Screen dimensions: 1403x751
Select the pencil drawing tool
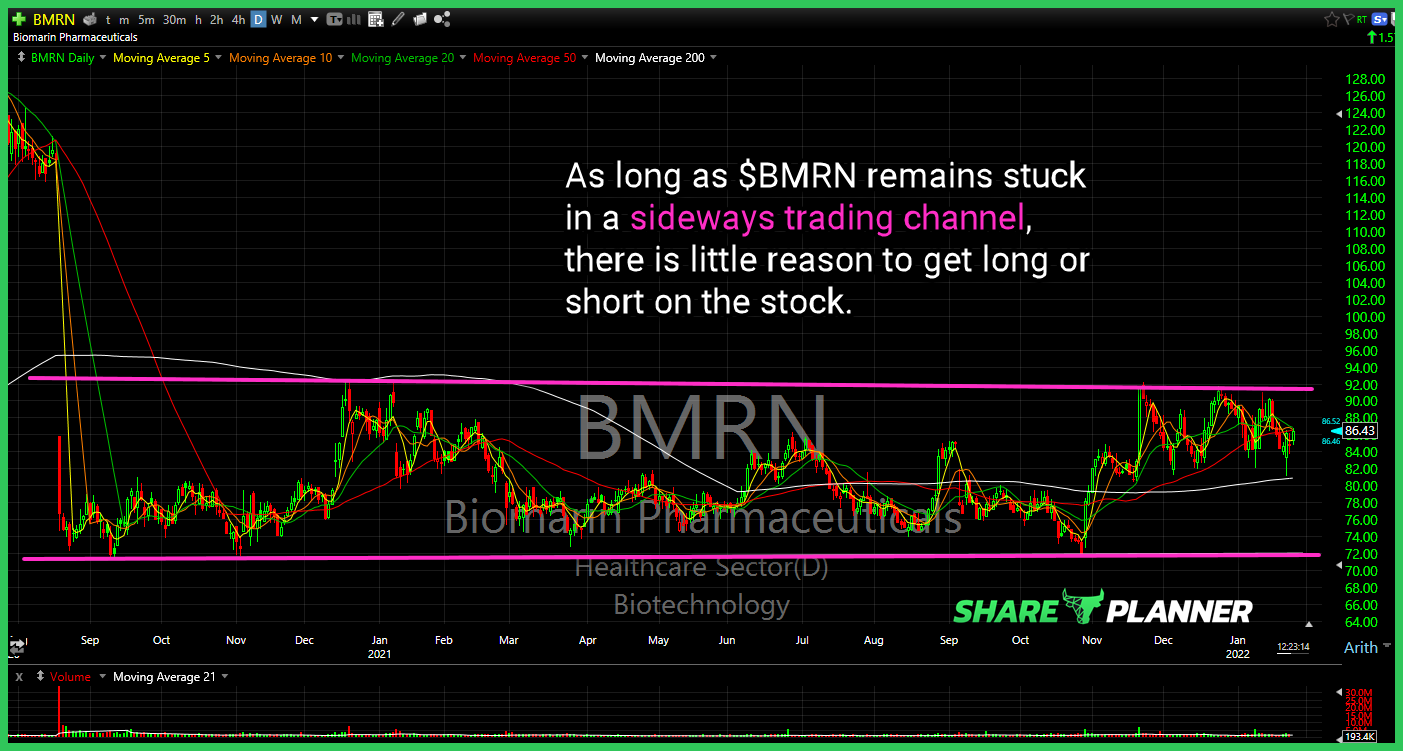[397, 20]
